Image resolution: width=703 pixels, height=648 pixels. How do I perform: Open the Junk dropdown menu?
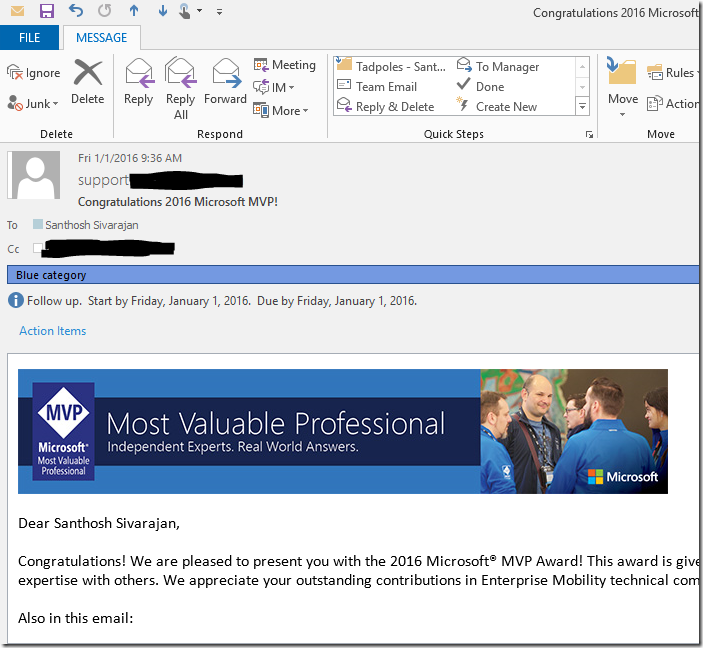(33, 104)
